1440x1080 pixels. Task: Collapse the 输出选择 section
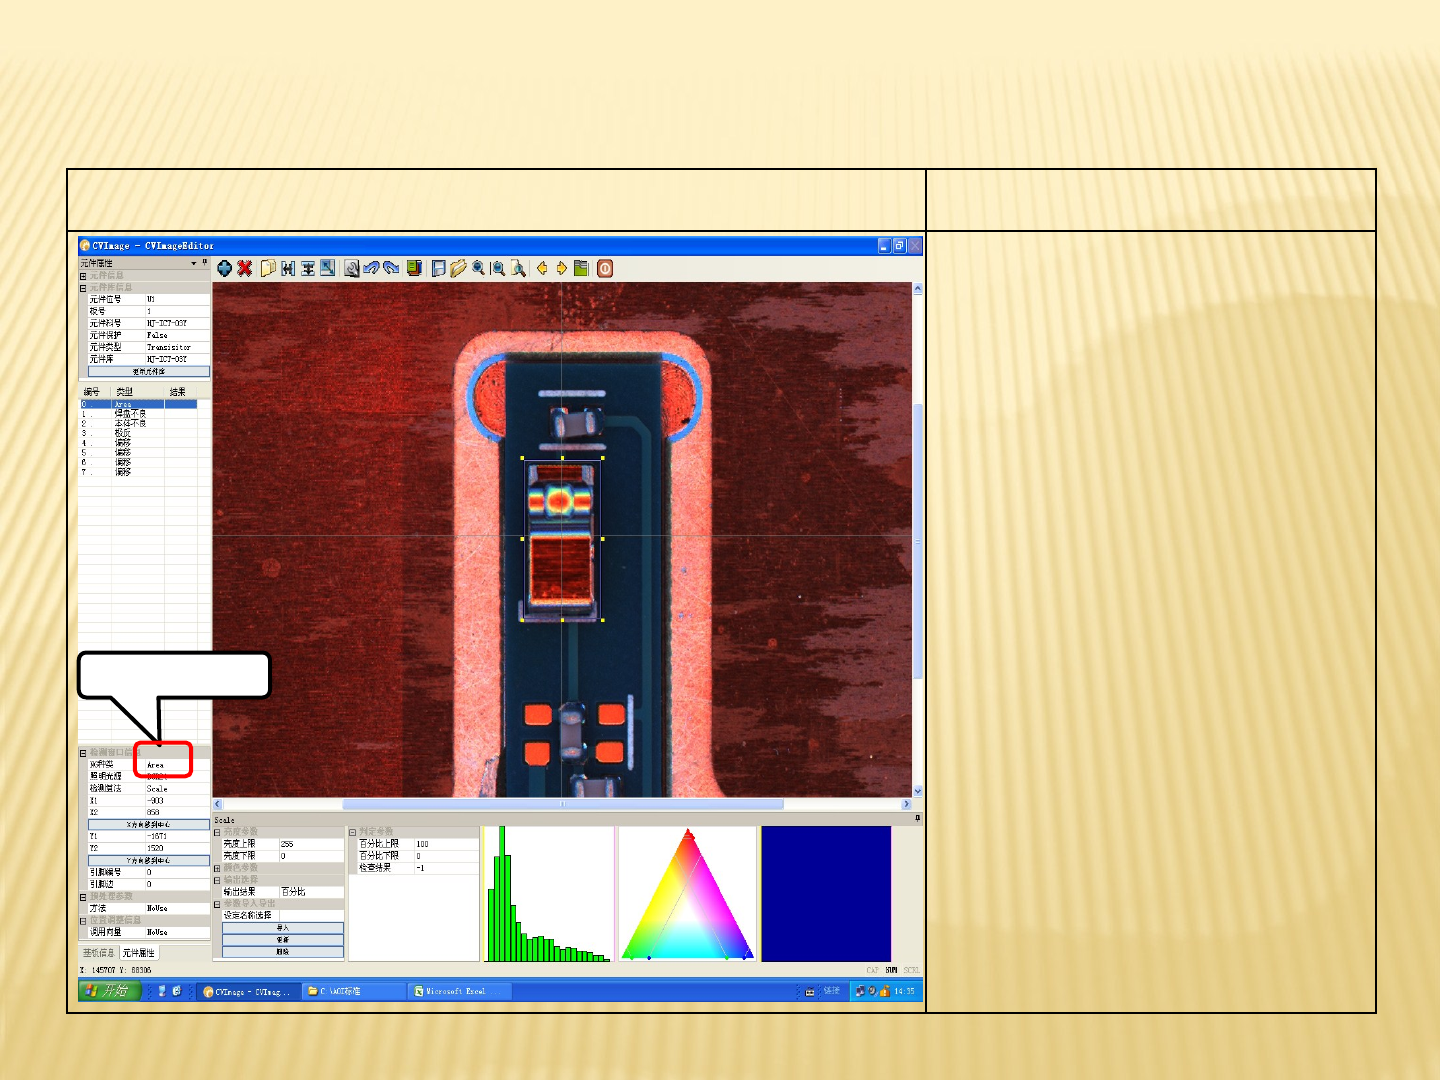217,880
